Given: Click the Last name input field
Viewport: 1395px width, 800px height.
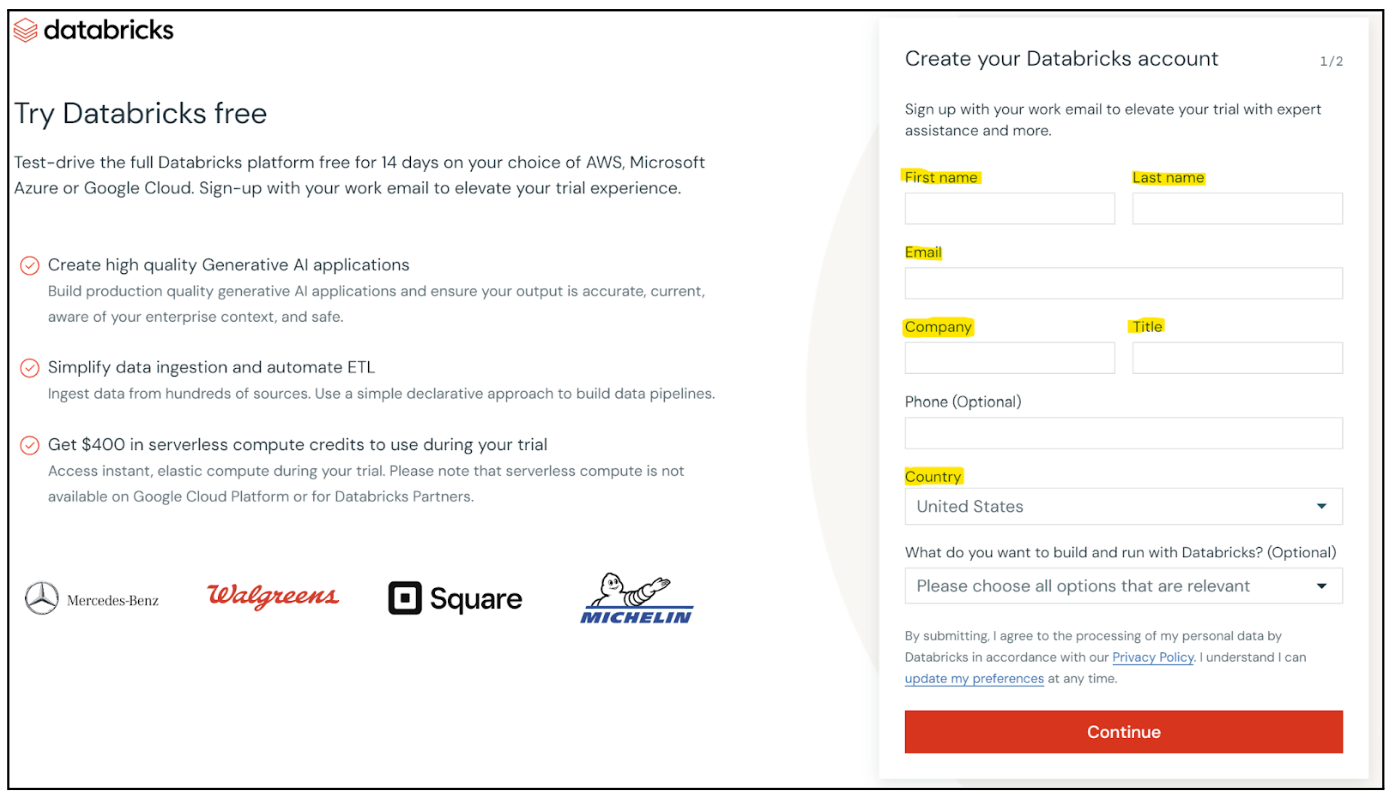Looking at the screenshot, I should click(x=1236, y=208).
